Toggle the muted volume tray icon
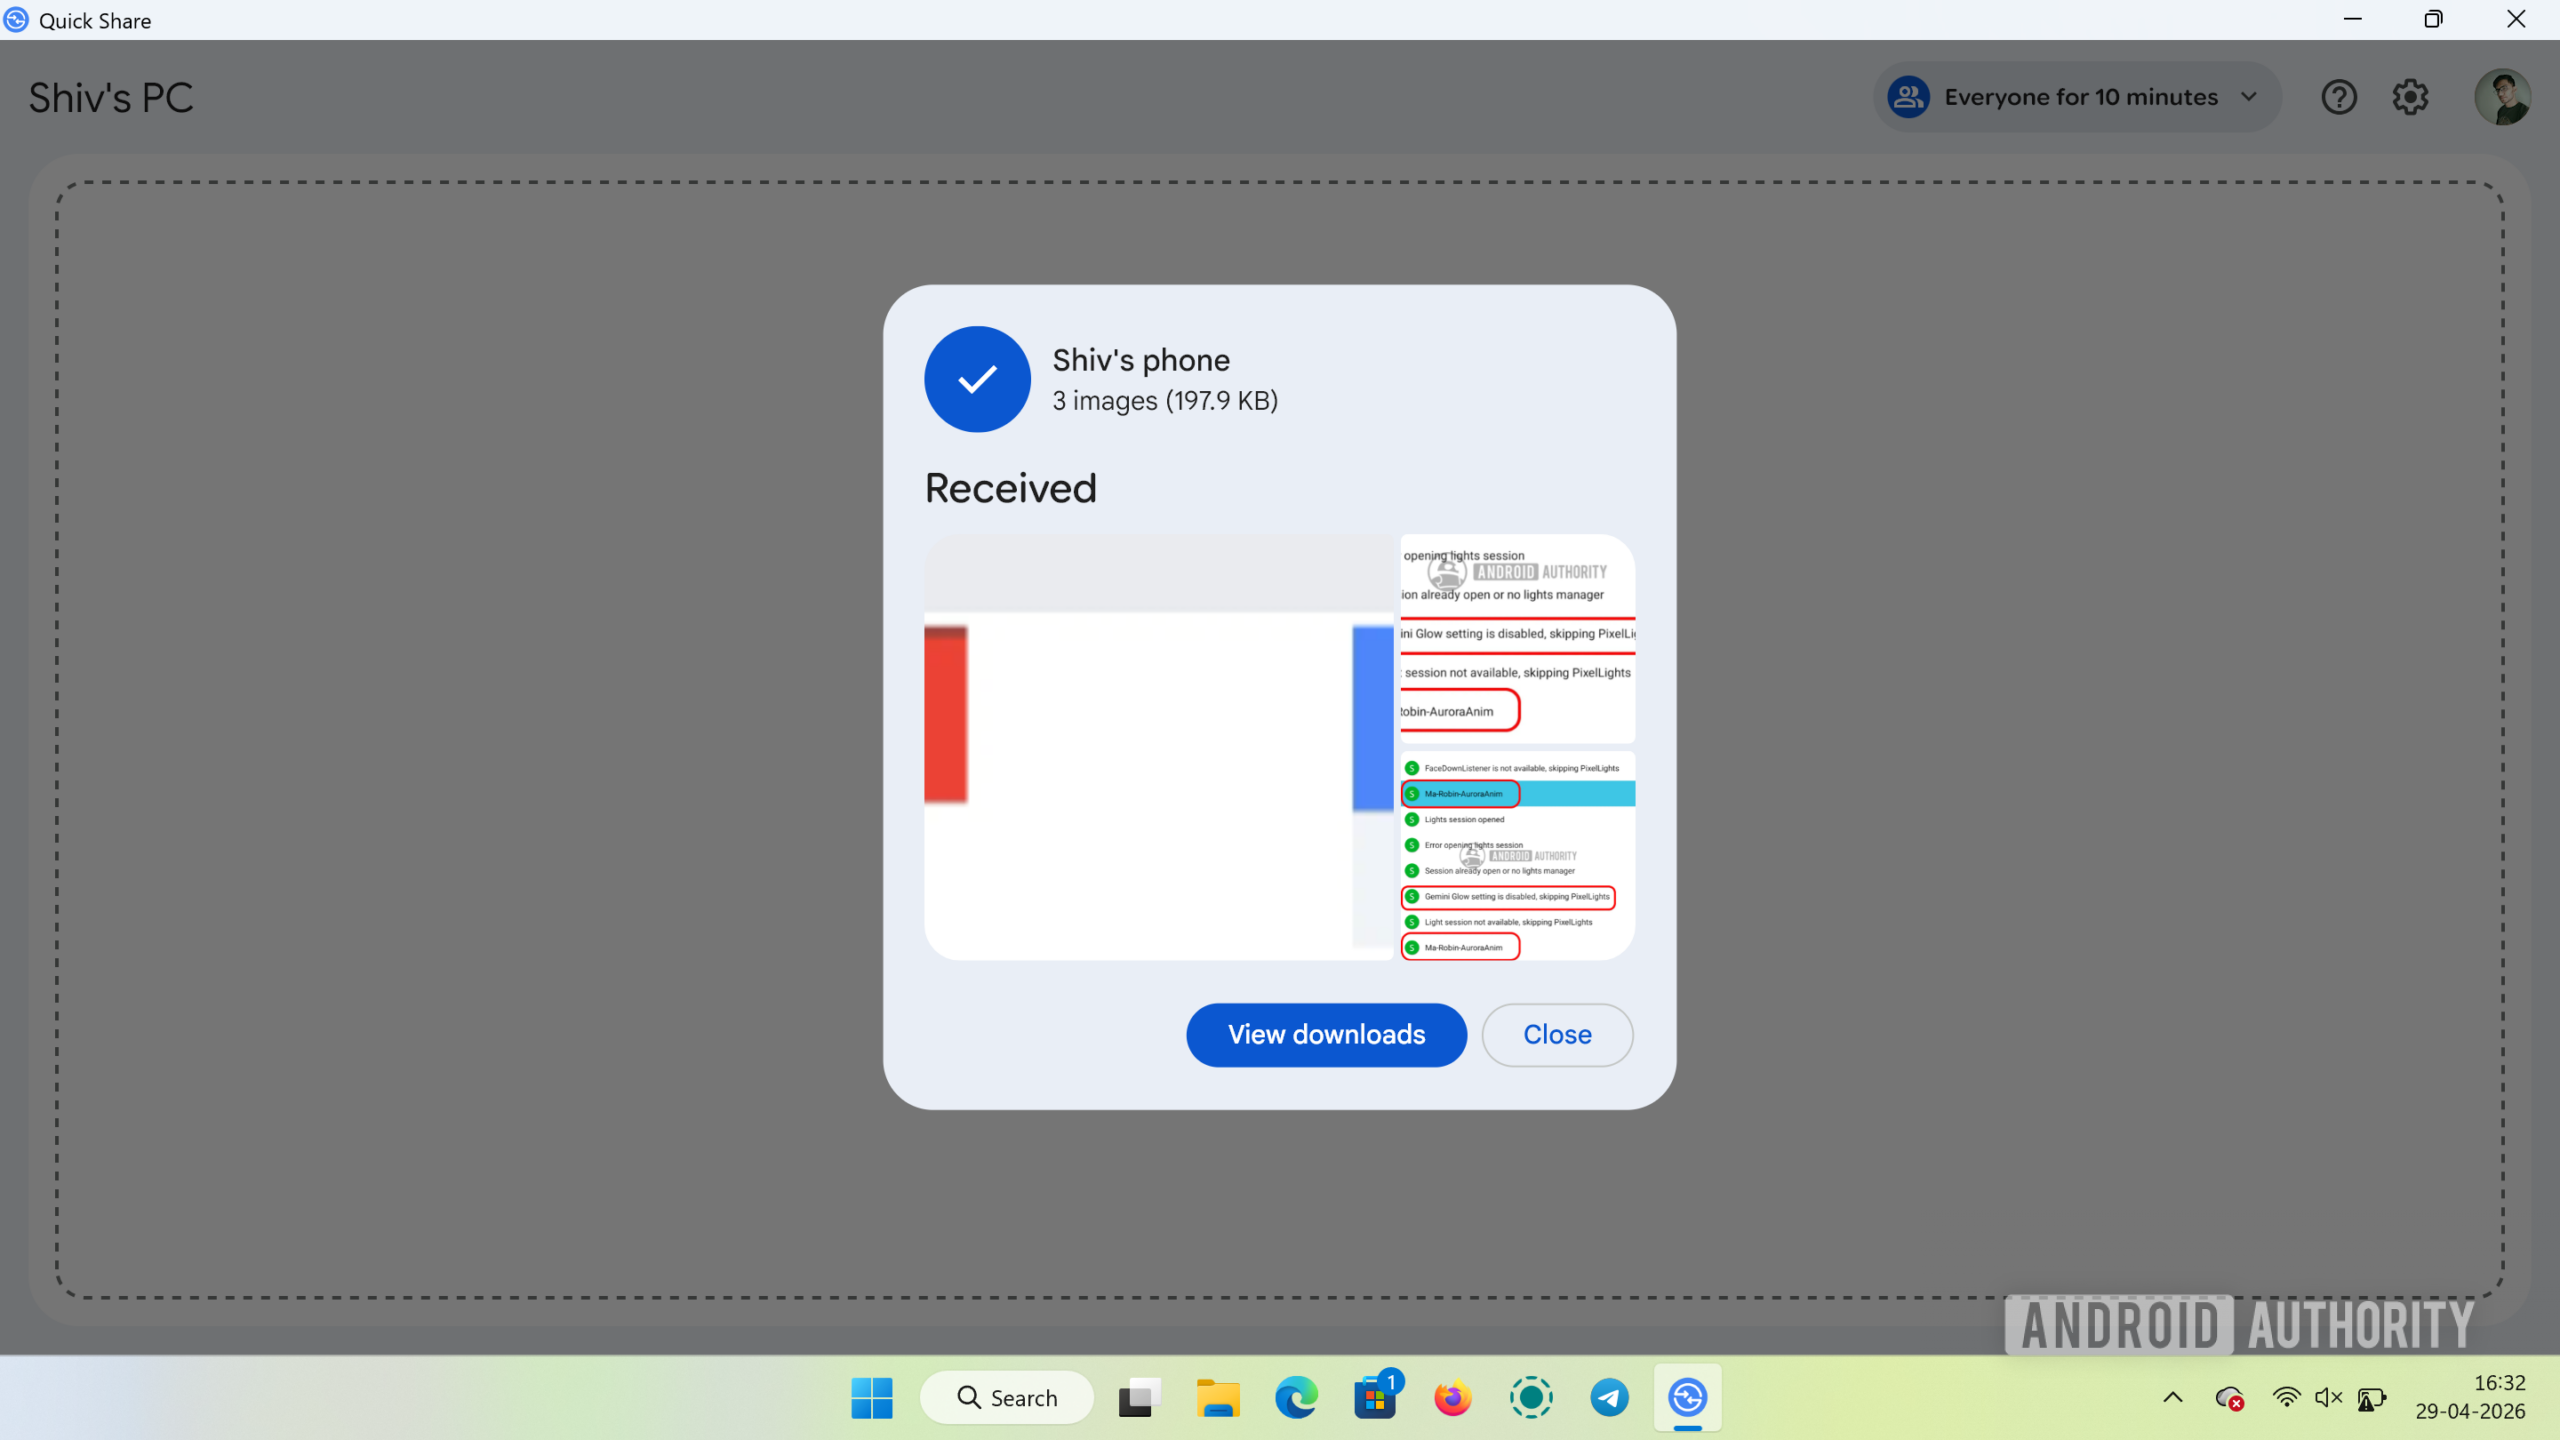 pyautogui.click(x=2328, y=1397)
